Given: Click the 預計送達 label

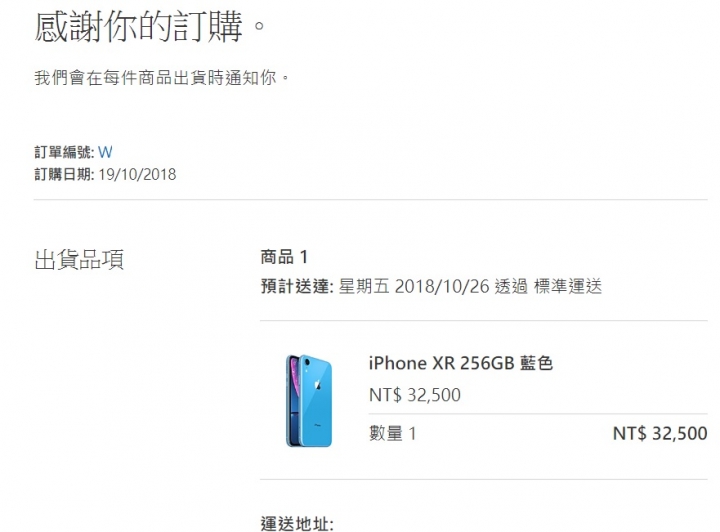Looking at the screenshot, I should (x=297, y=286).
